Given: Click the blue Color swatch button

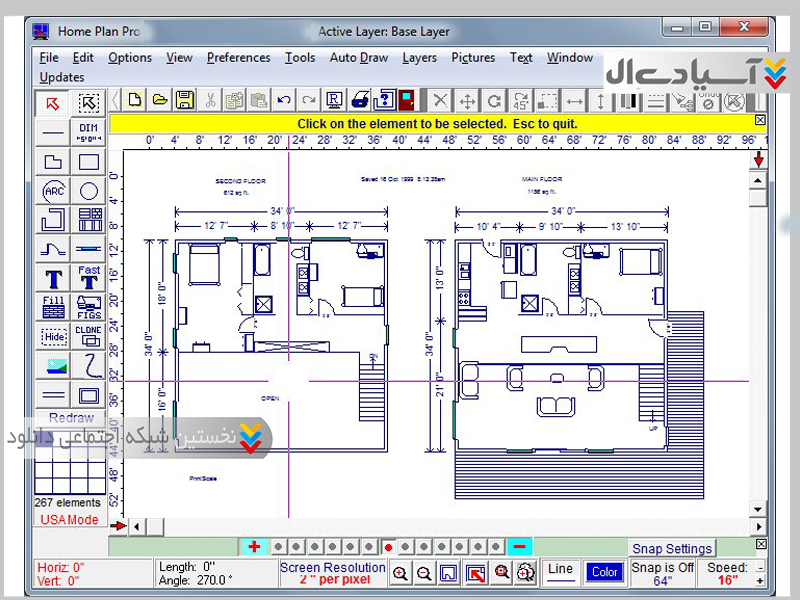Looking at the screenshot, I should pos(604,572).
